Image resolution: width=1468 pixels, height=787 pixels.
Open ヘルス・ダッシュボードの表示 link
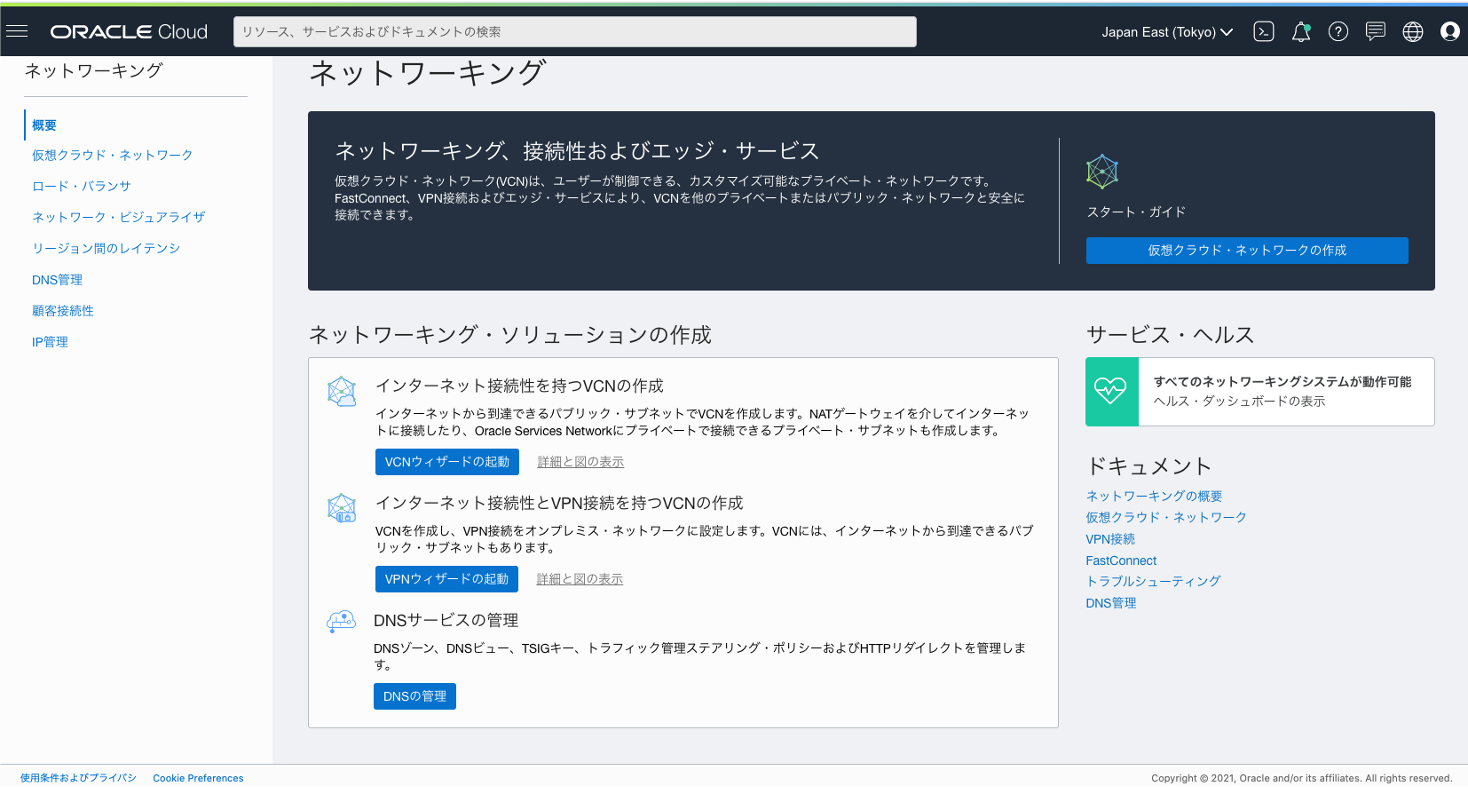point(1240,401)
